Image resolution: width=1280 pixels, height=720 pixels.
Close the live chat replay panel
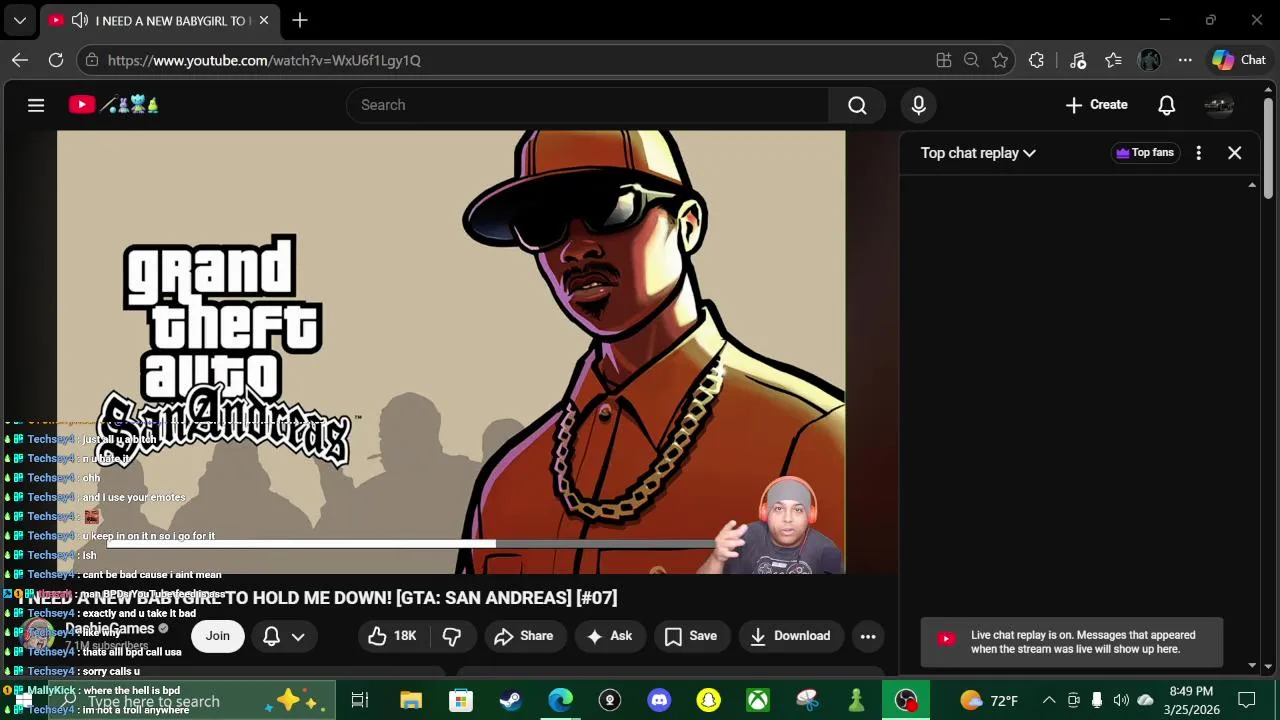click(1234, 153)
